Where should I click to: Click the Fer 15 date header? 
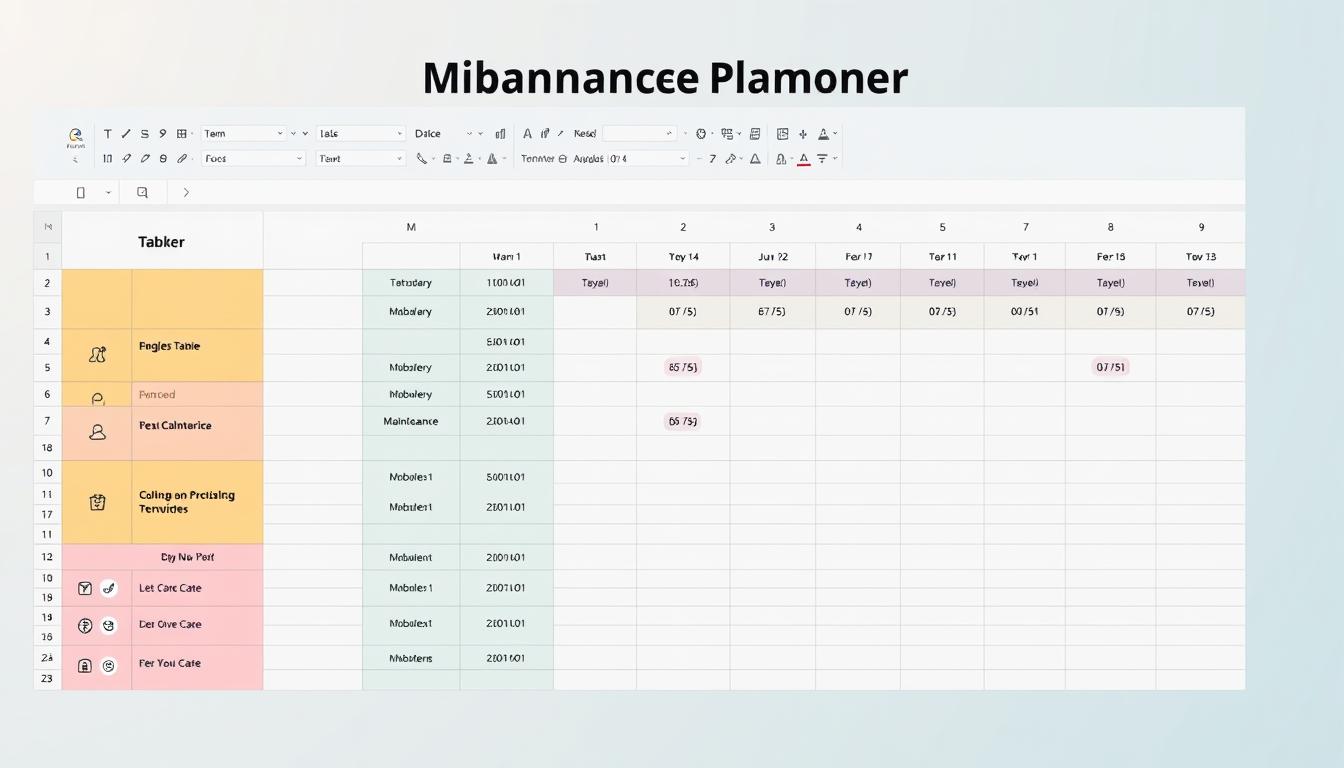1111,257
